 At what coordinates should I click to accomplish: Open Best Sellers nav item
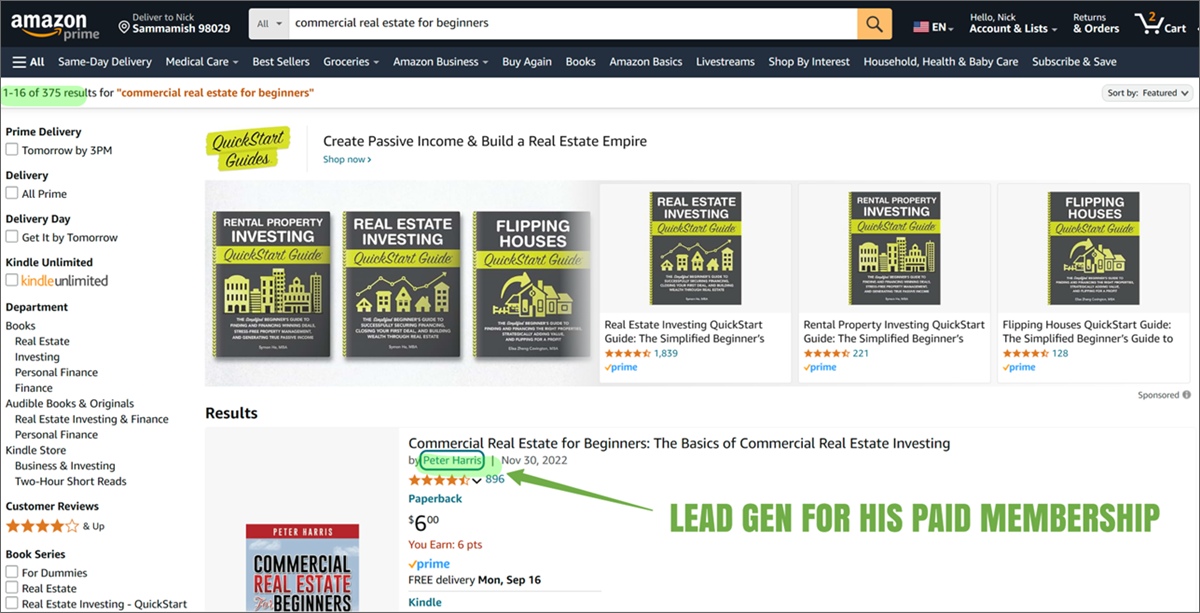(281, 61)
